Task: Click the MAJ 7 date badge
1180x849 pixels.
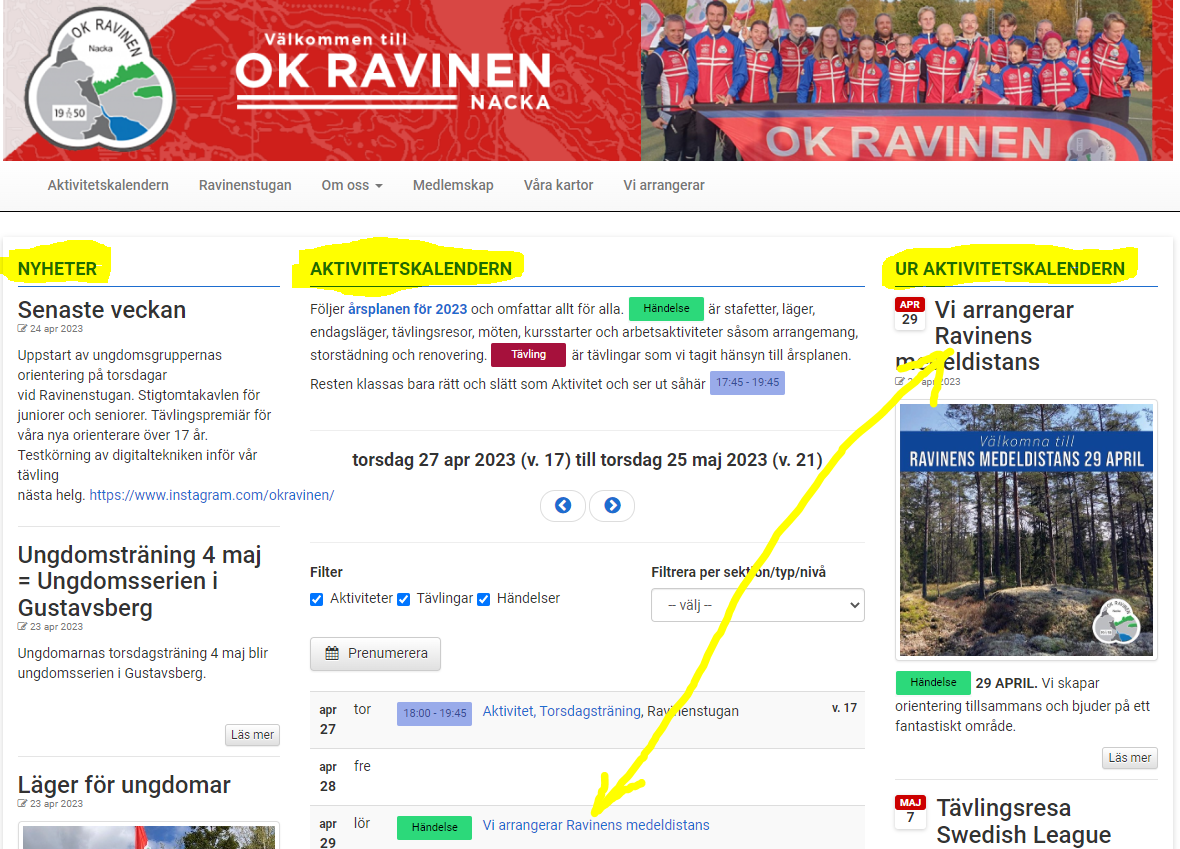Action: [911, 811]
